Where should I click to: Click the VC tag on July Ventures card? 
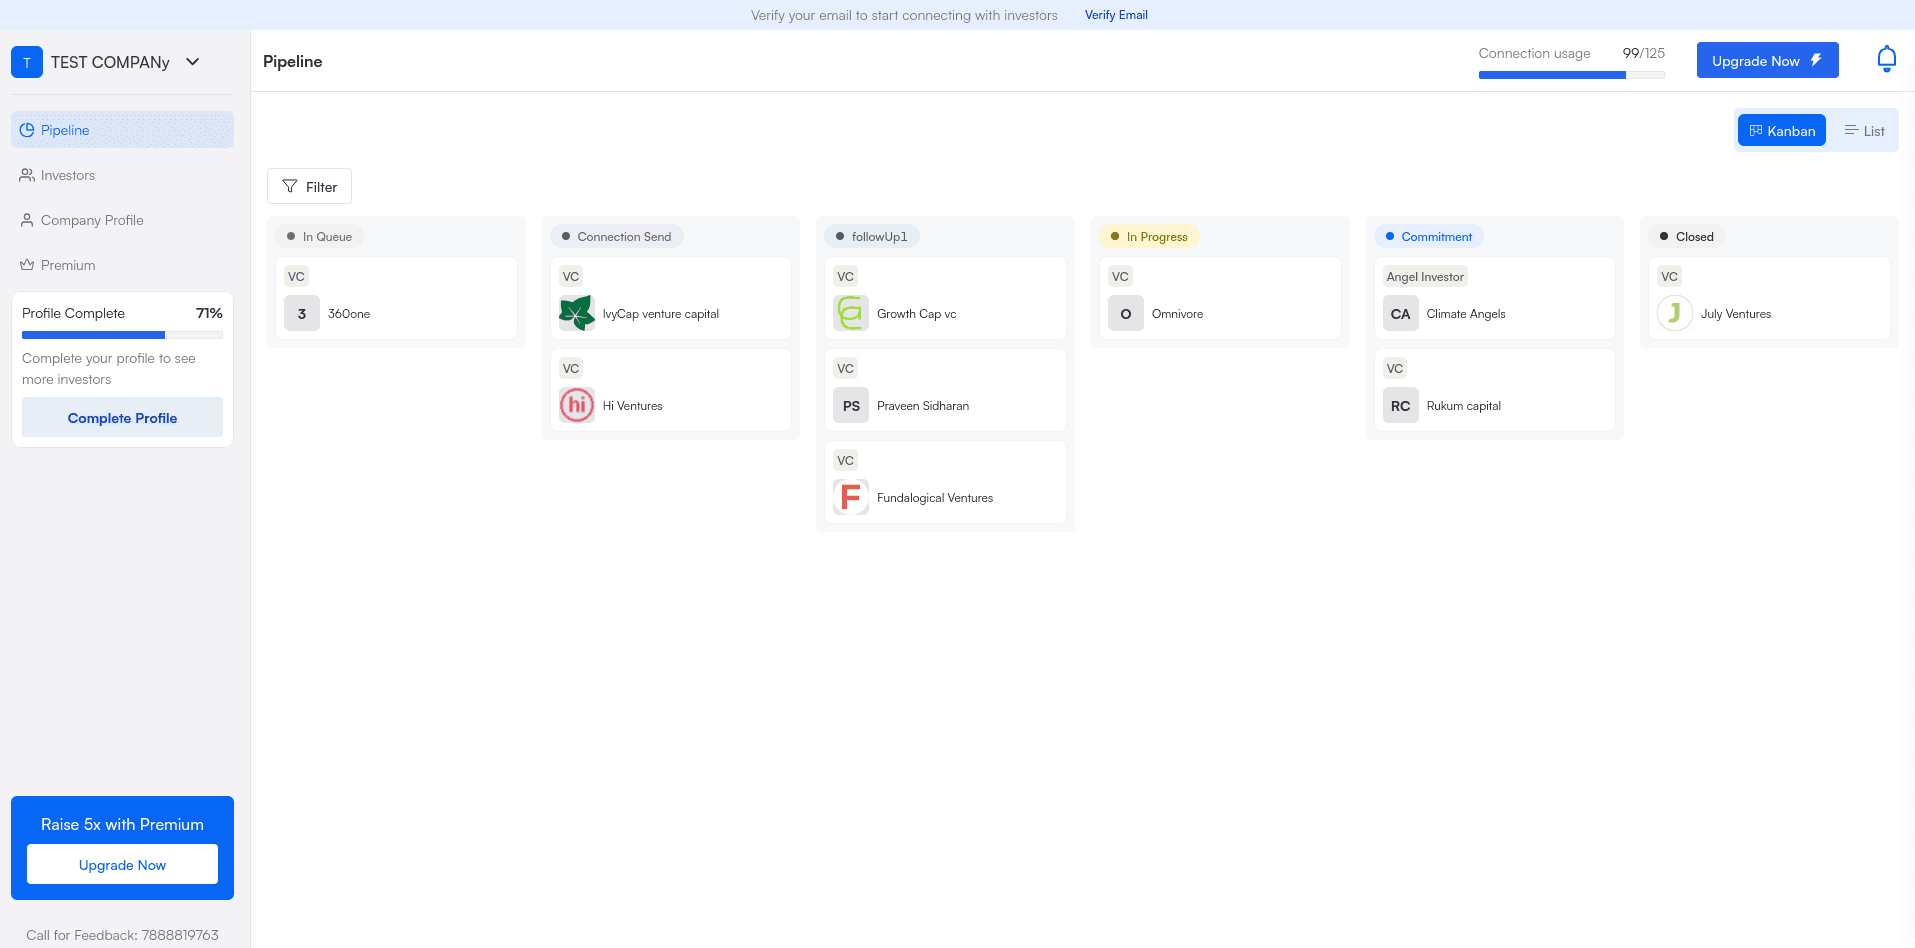[x=1669, y=277]
